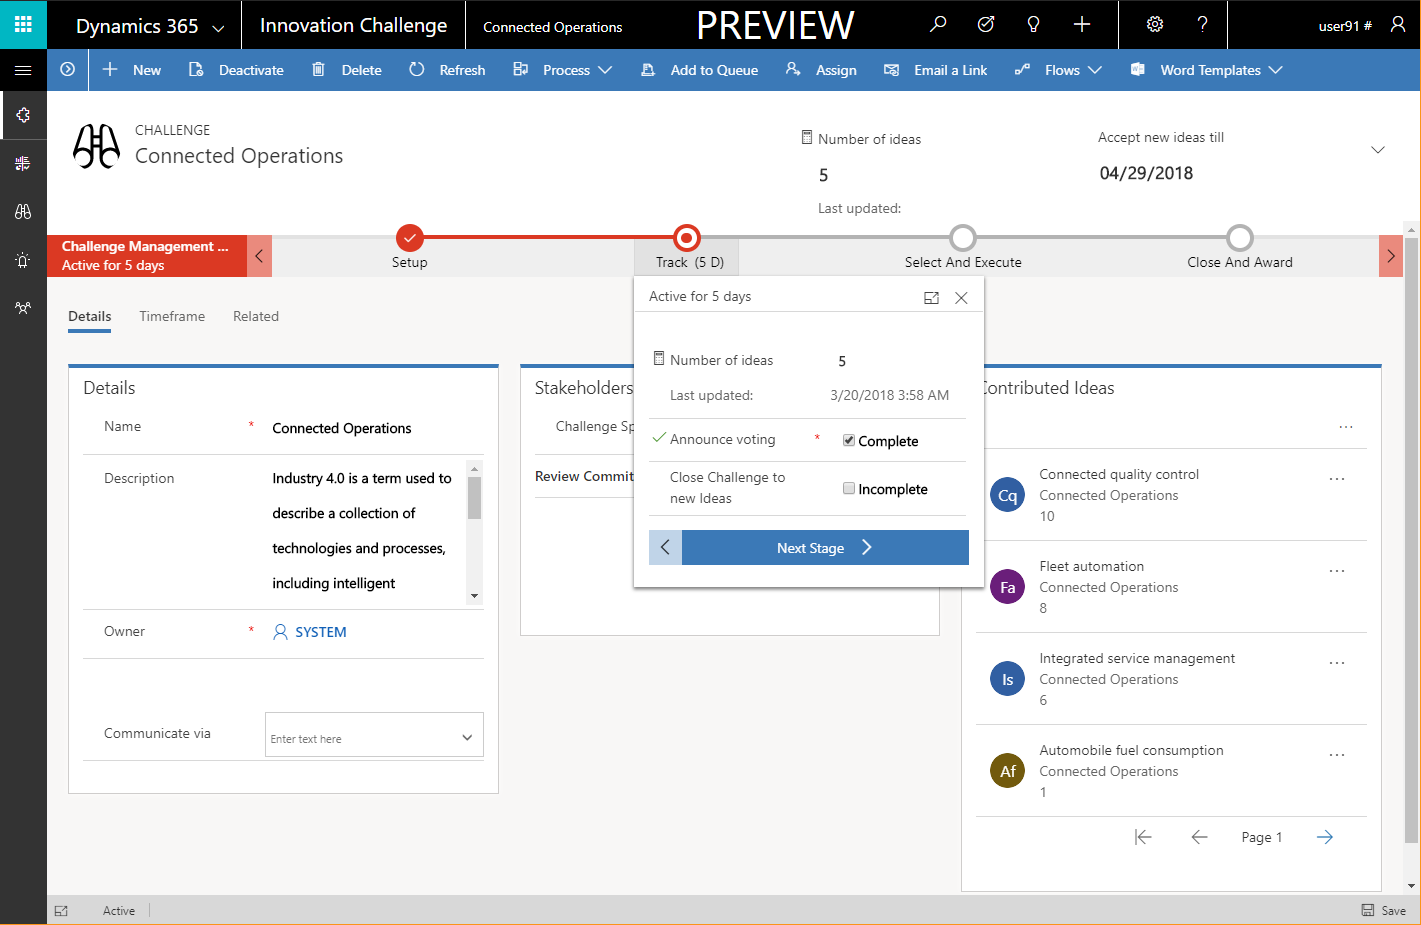This screenshot has width=1421, height=925.
Task: Pop out the stage flyout window
Action: 931,298
